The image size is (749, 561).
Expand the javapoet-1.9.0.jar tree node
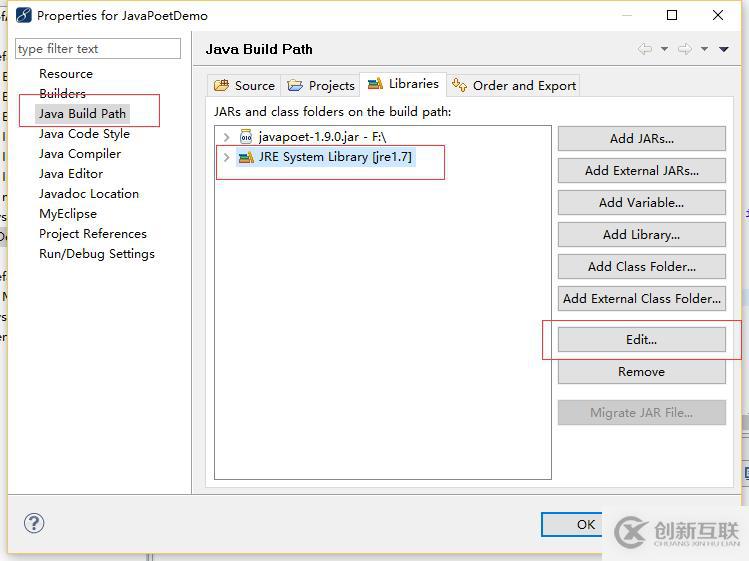pos(226,137)
